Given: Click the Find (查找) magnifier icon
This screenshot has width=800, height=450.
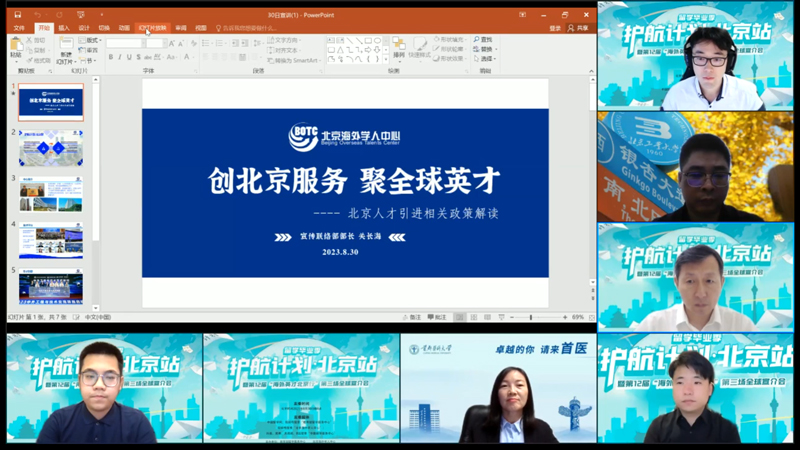Looking at the screenshot, I should click(474, 40).
